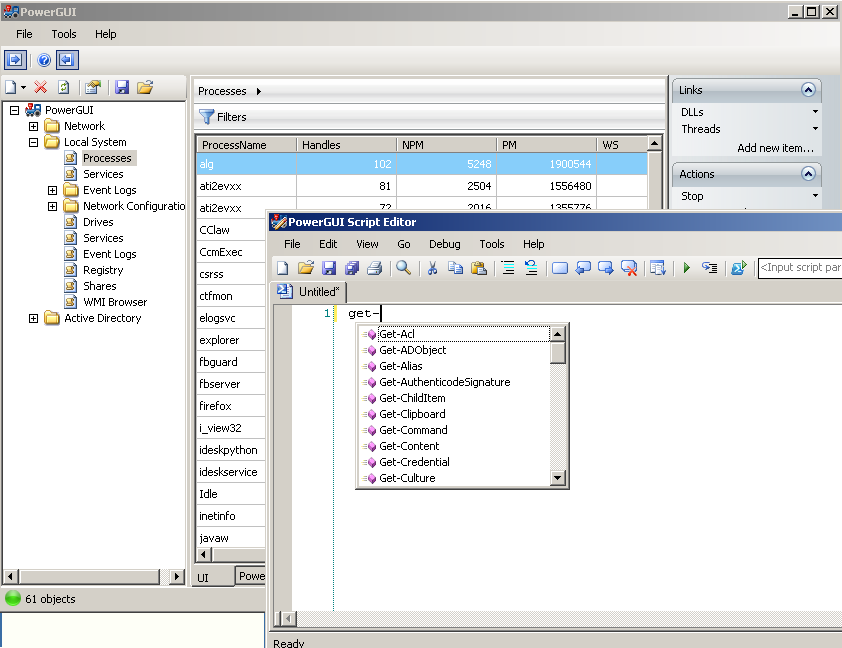Expand the Active Directory tree node
The height and width of the screenshot is (648, 842).
click(33, 318)
